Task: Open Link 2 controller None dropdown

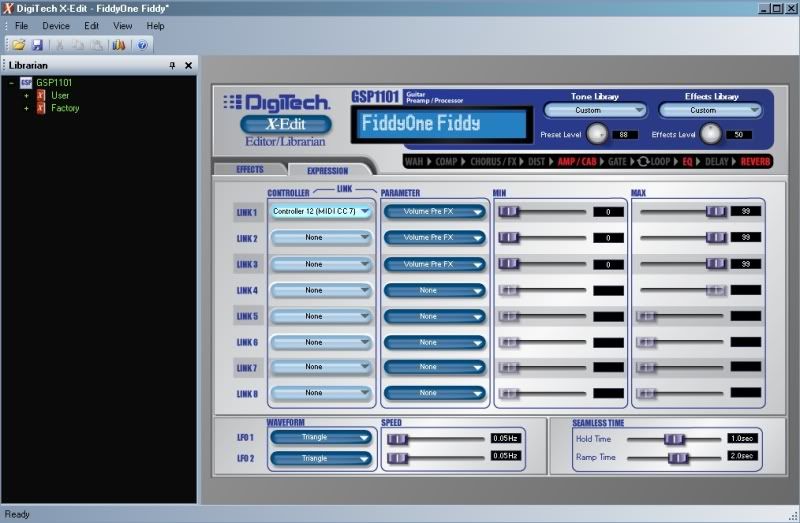Action: coord(321,237)
